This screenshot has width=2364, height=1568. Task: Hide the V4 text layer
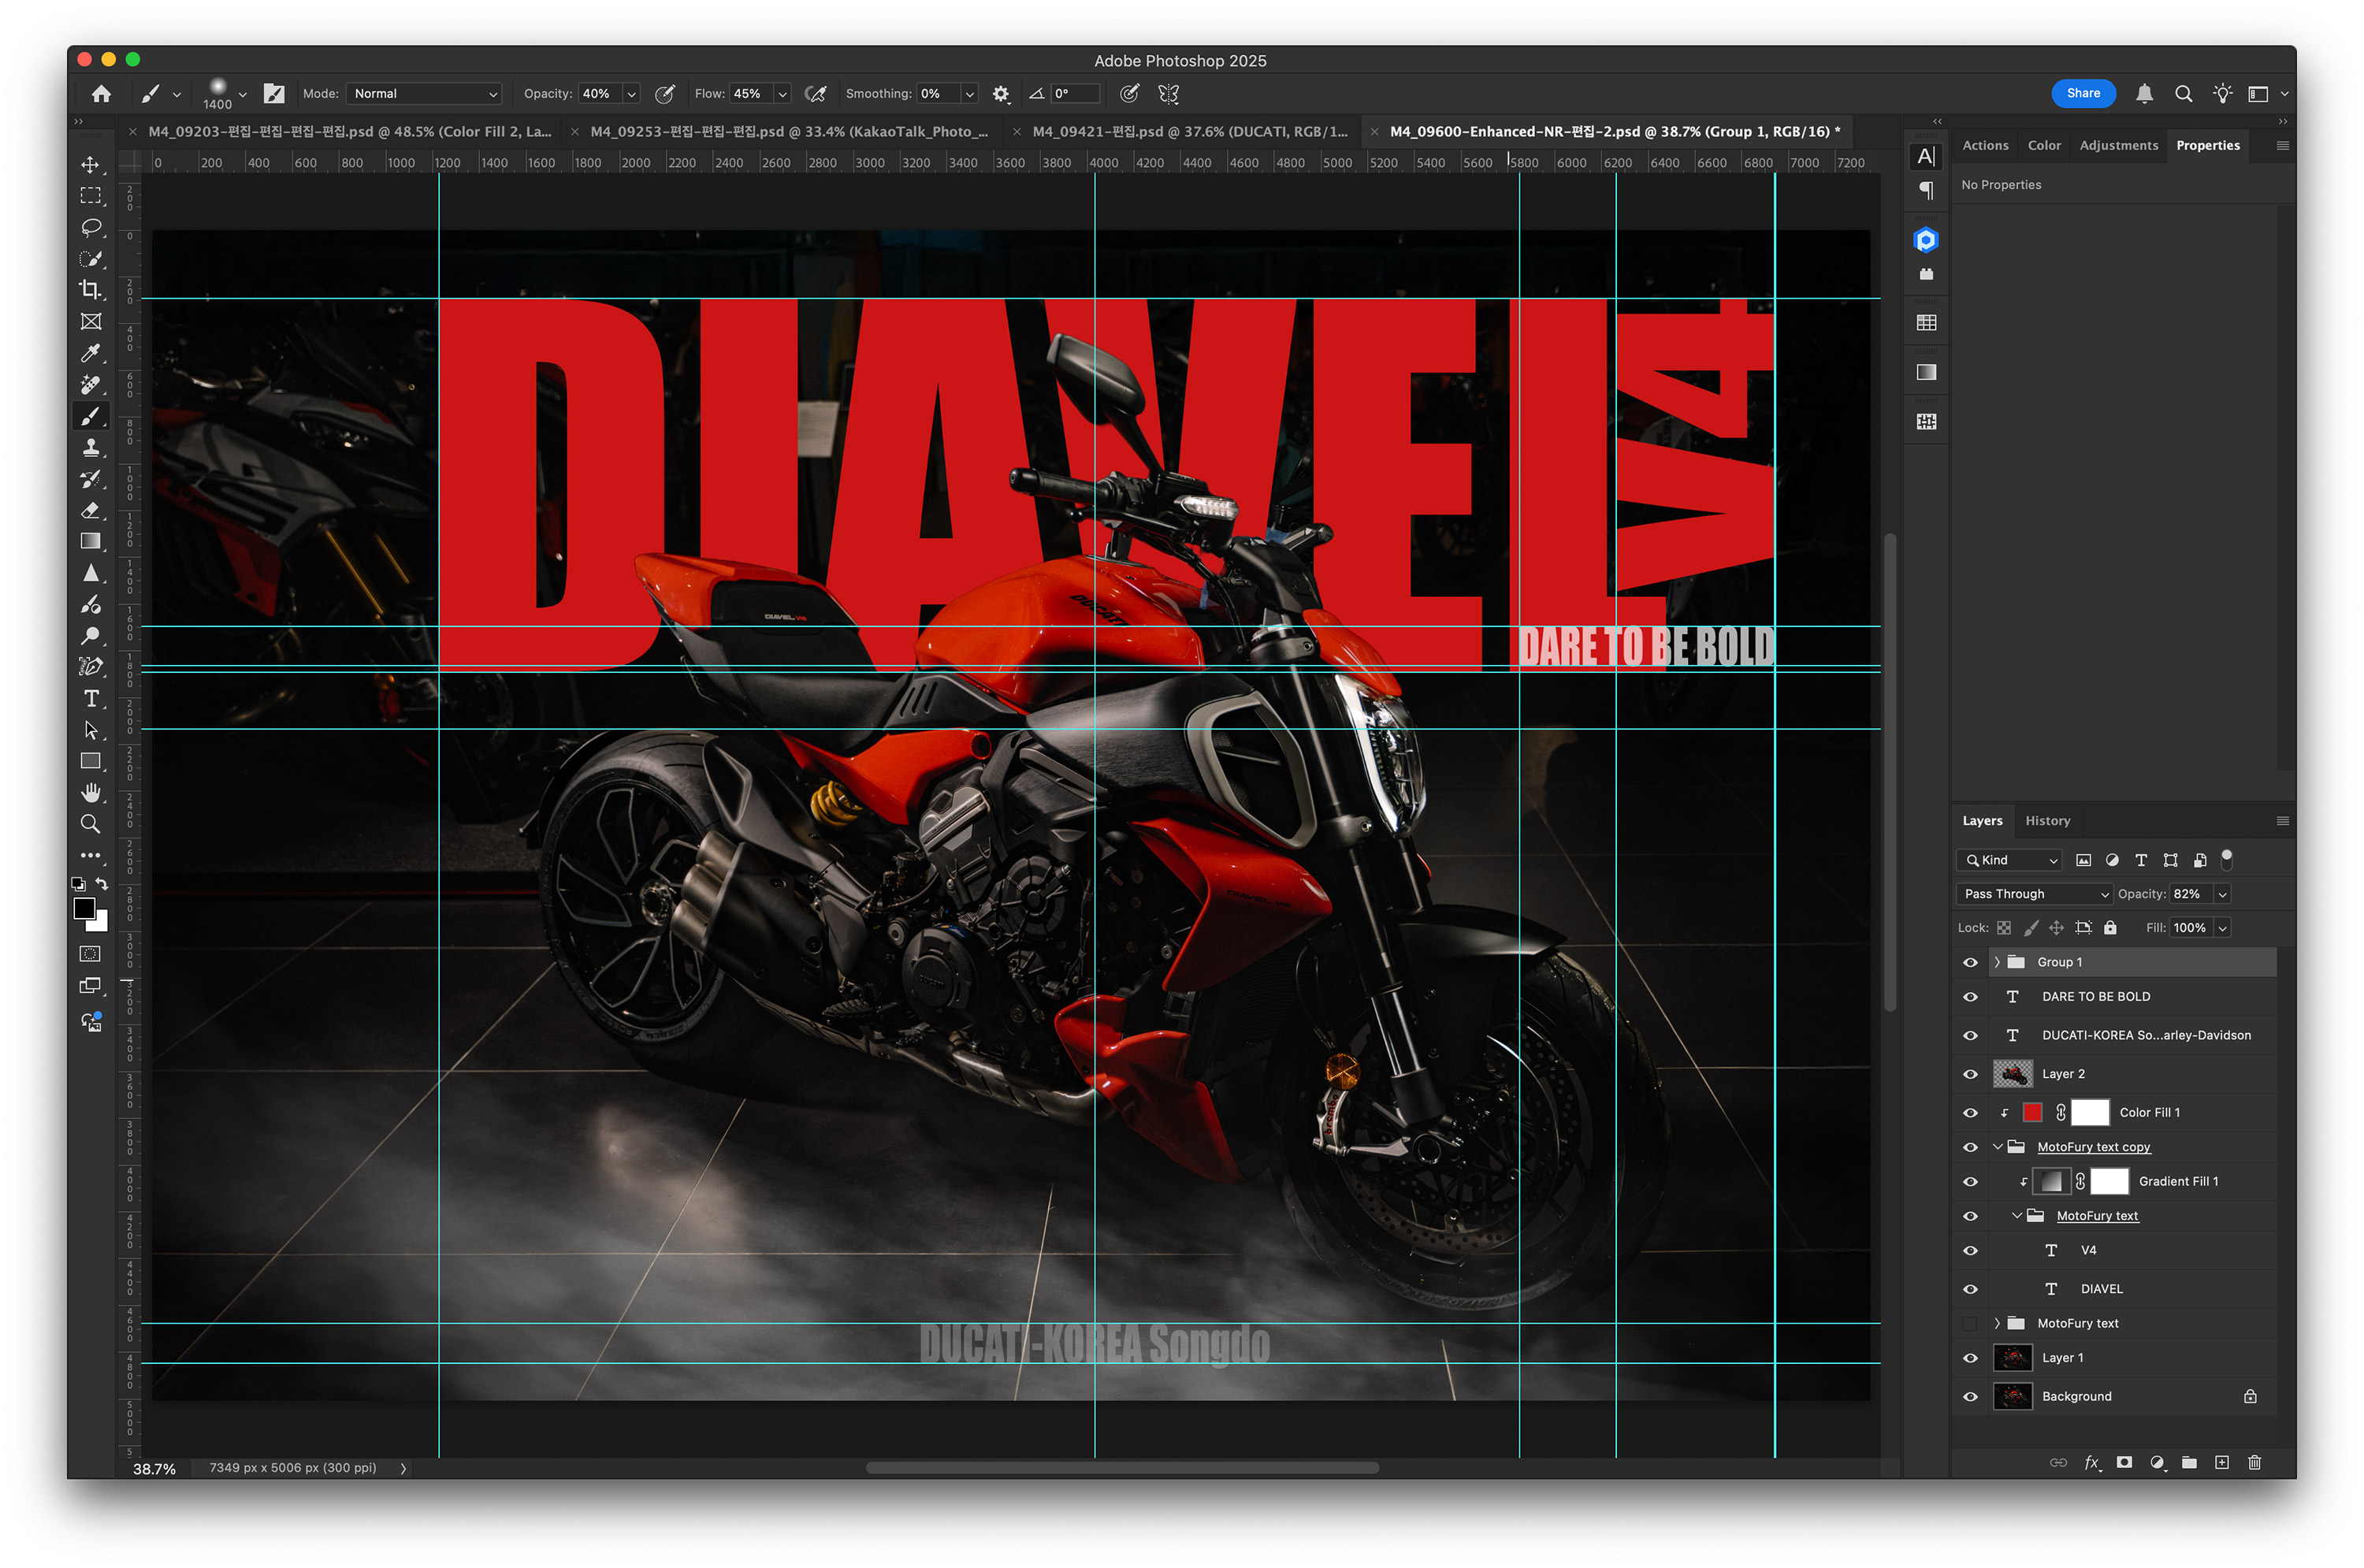1971,1251
